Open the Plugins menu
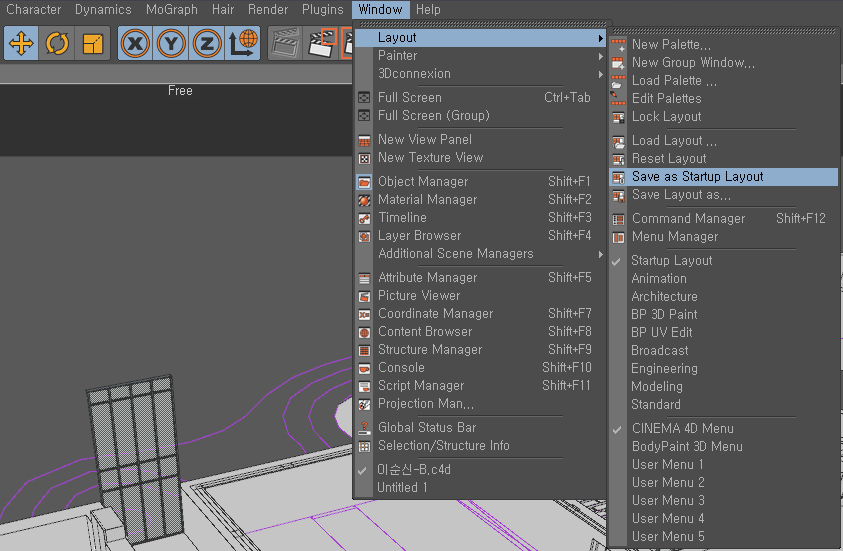This screenshot has height=551, width=843. pos(322,10)
